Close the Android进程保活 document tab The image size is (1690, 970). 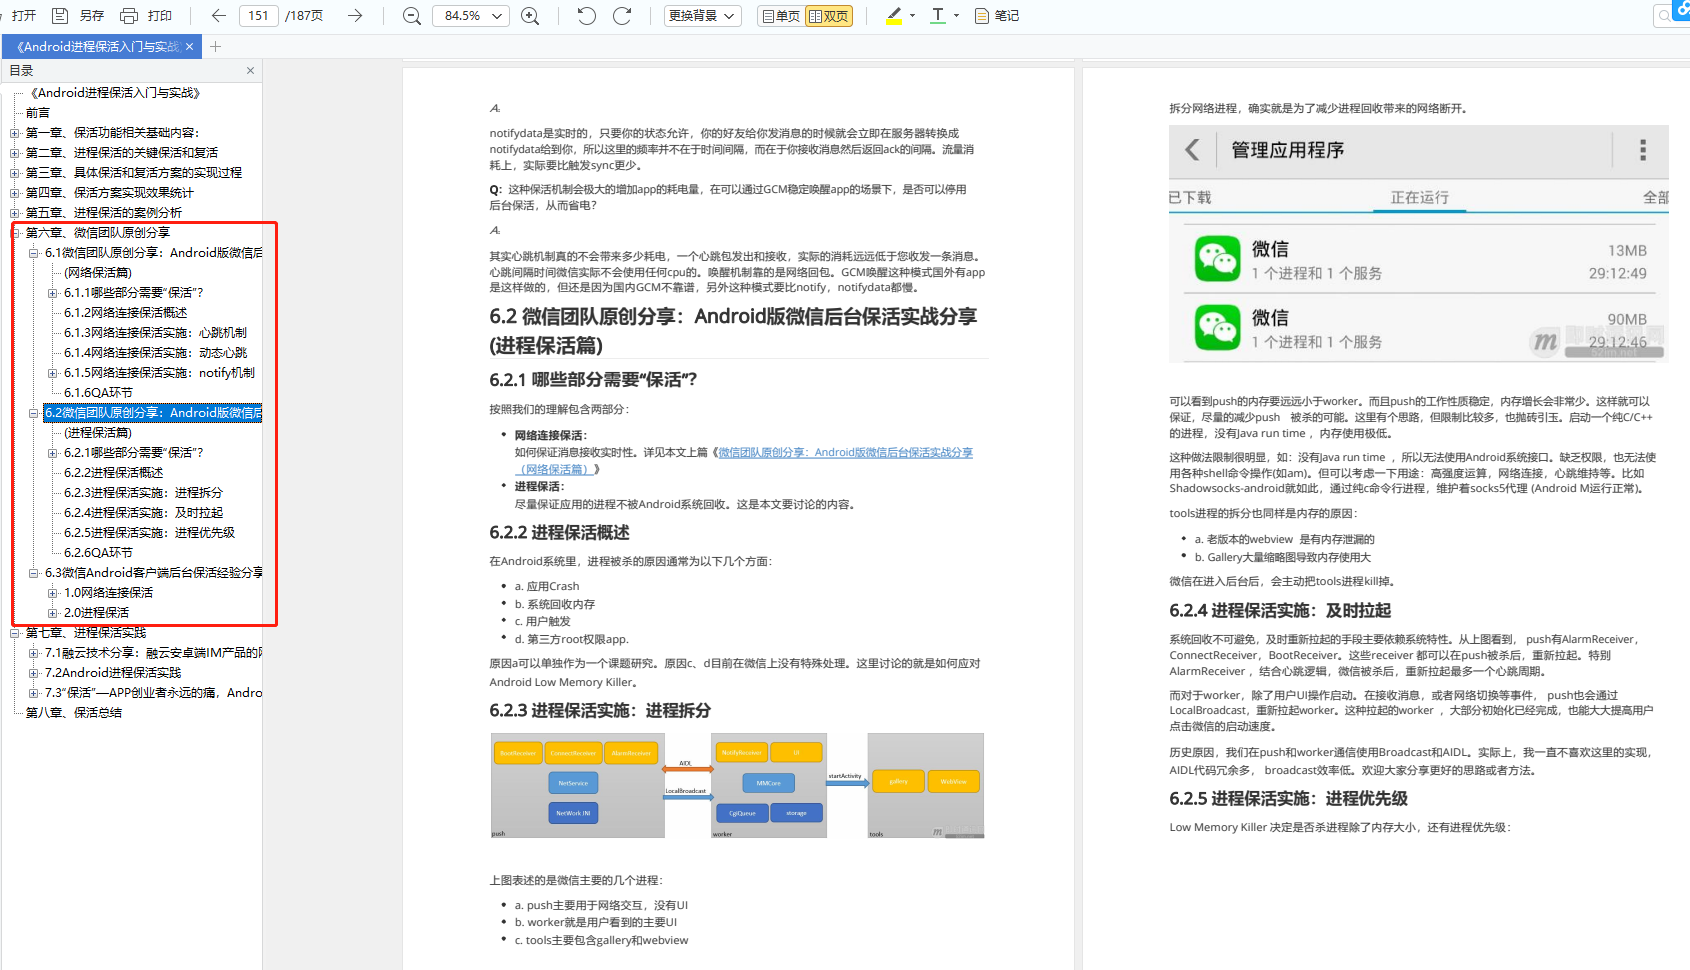pyautogui.click(x=190, y=47)
